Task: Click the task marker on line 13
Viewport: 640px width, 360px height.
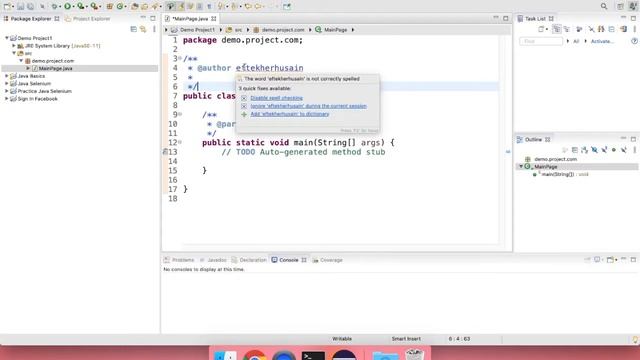Action: tap(165, 152)
